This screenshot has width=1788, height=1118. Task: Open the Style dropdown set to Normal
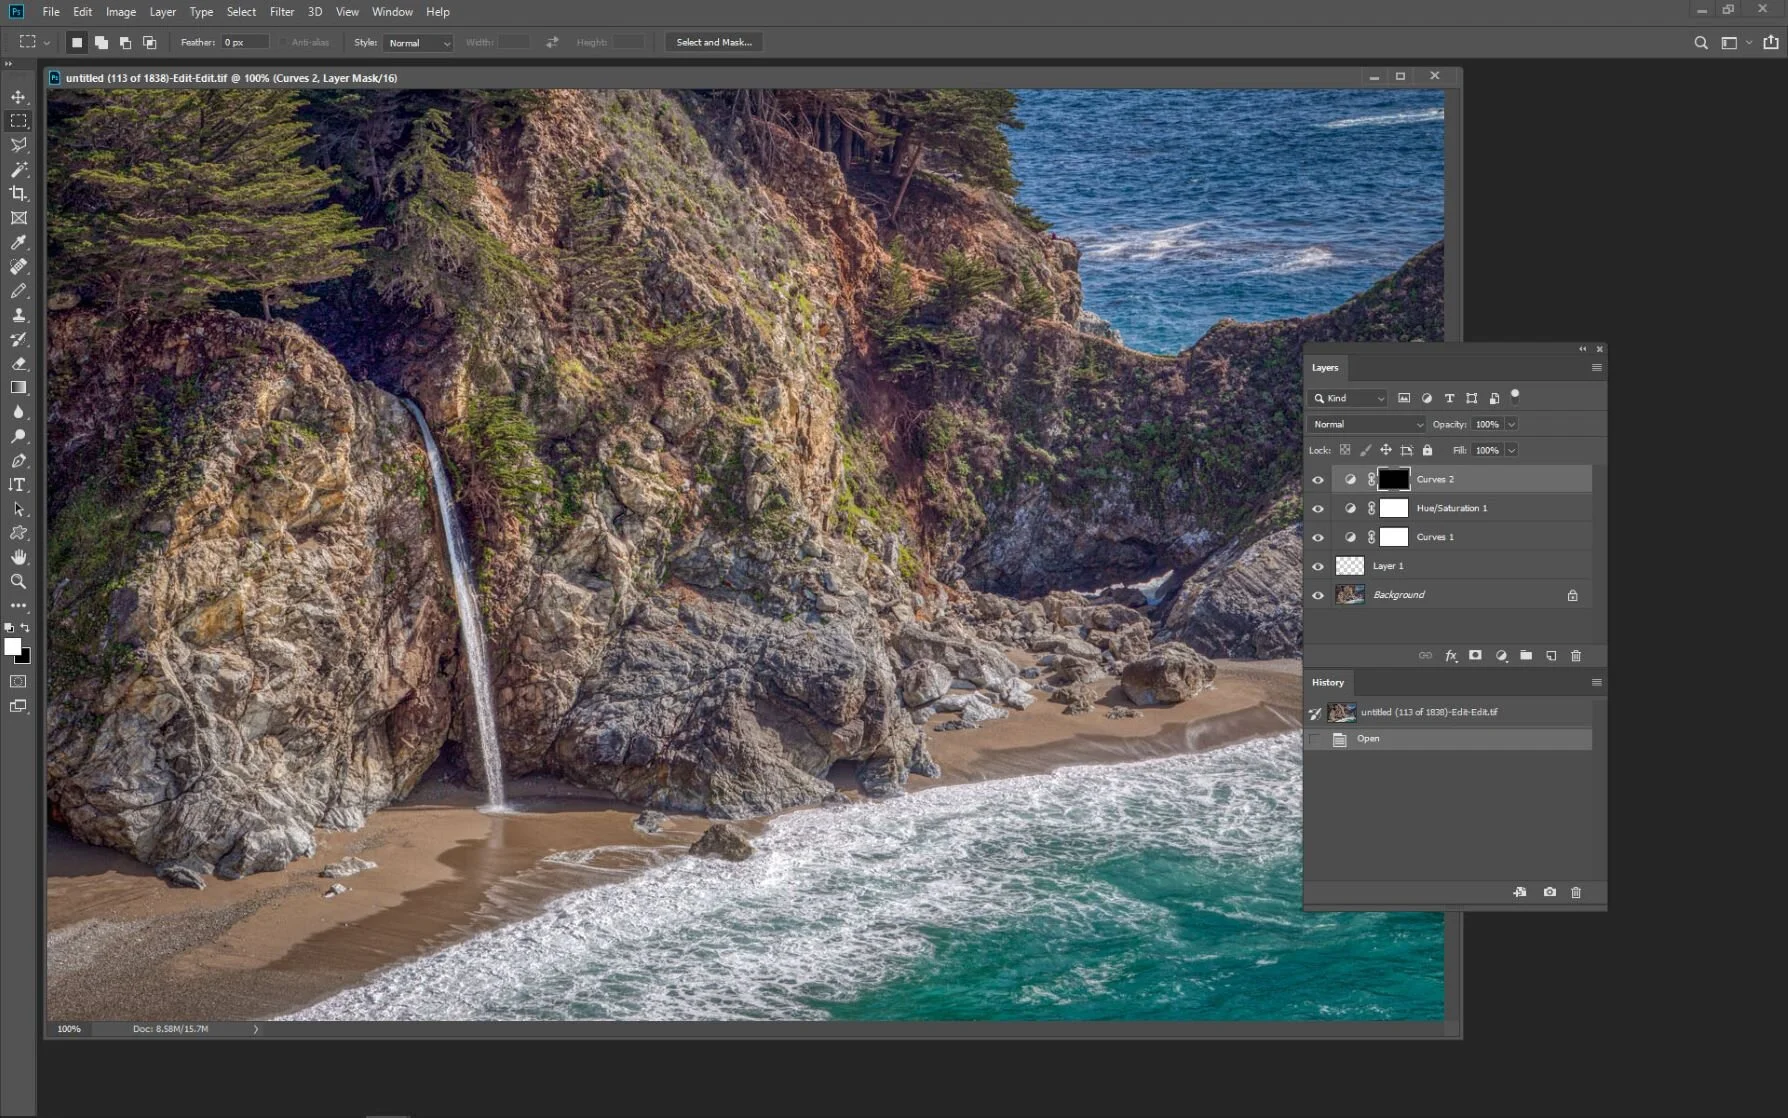(419, 43)
